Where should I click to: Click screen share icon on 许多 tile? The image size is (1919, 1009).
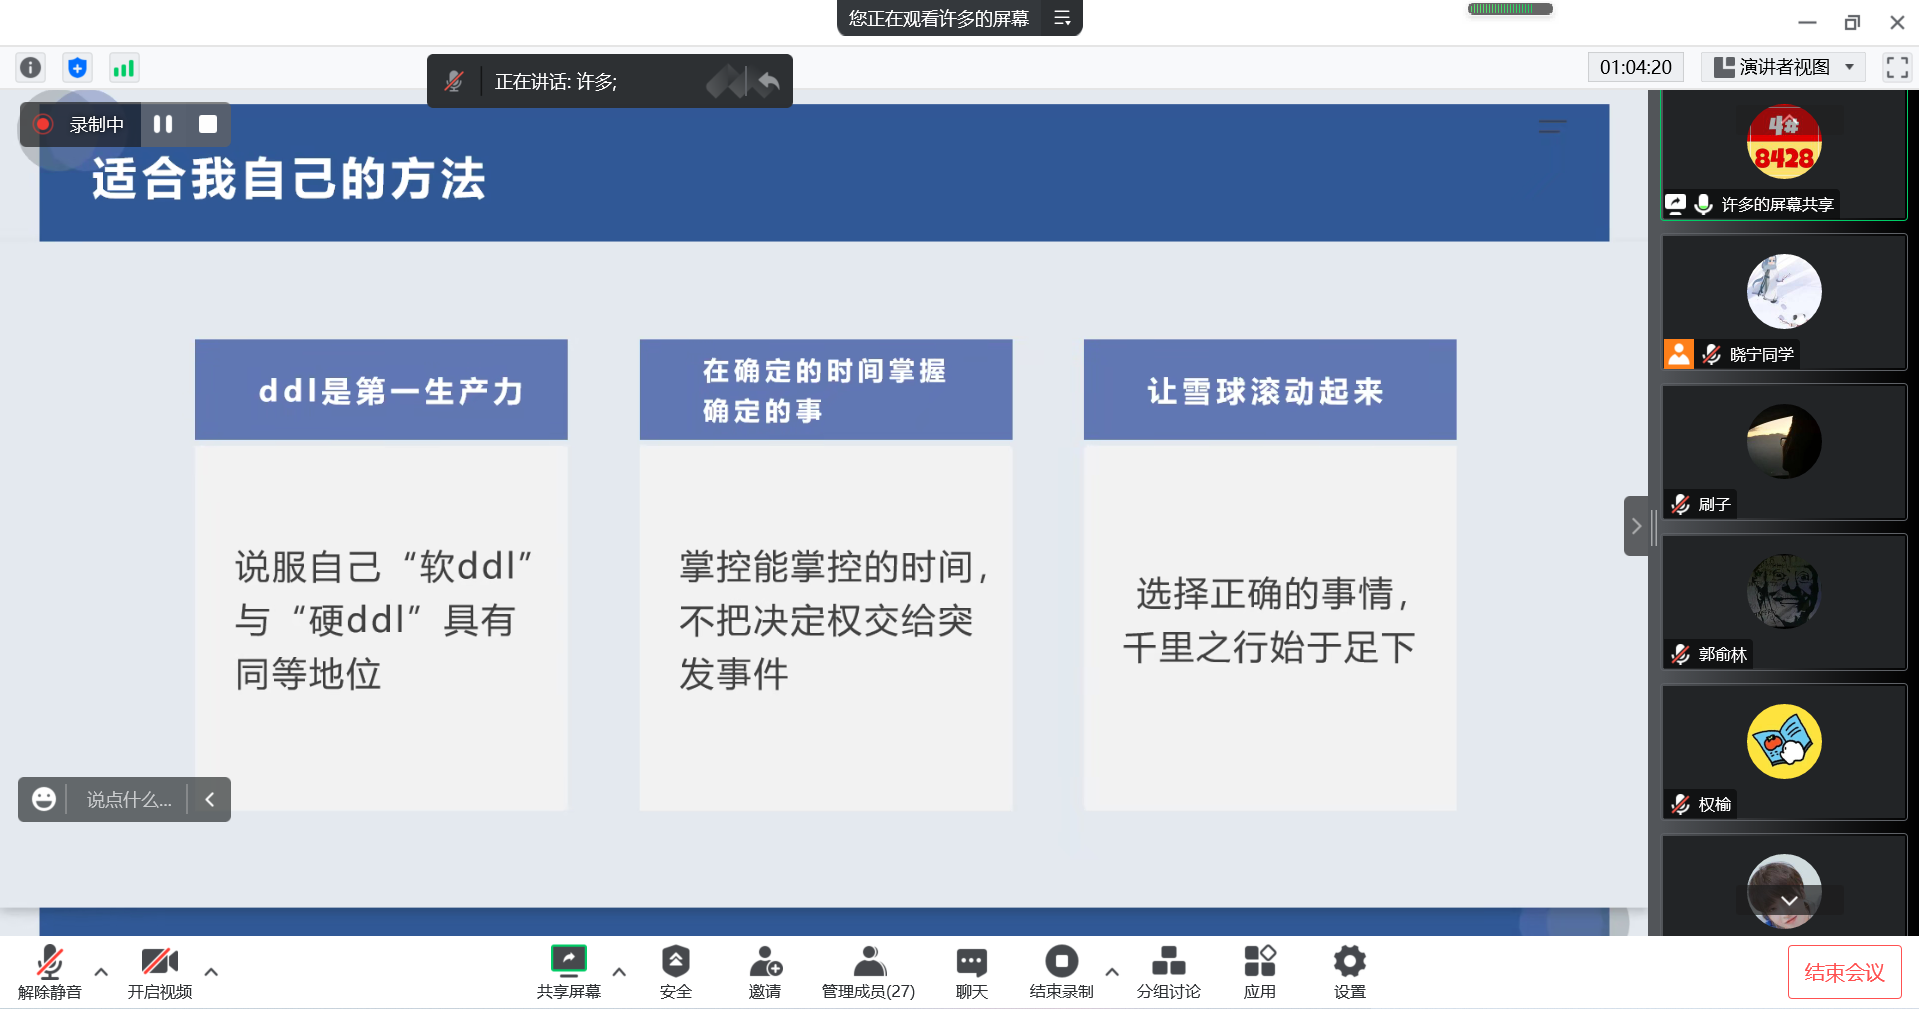tap(1675, 204)
